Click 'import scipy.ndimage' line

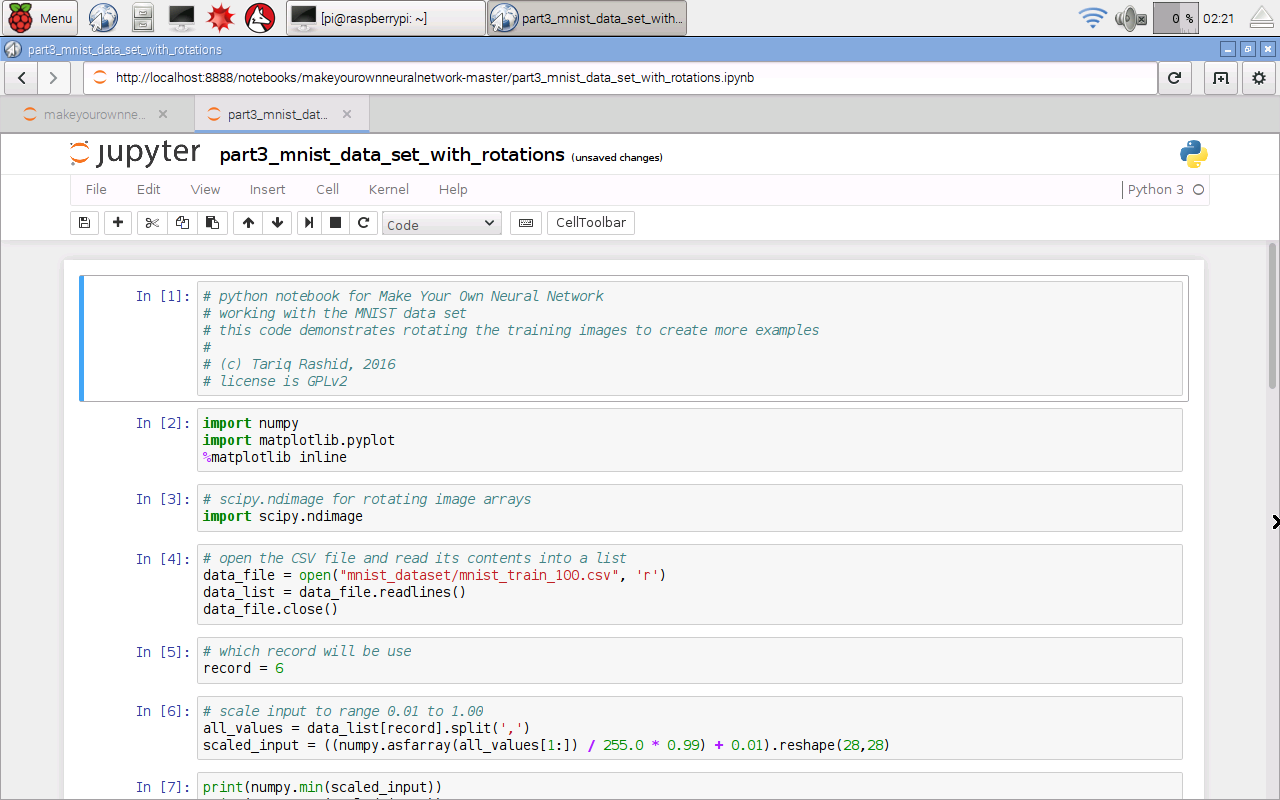[283, 516]
